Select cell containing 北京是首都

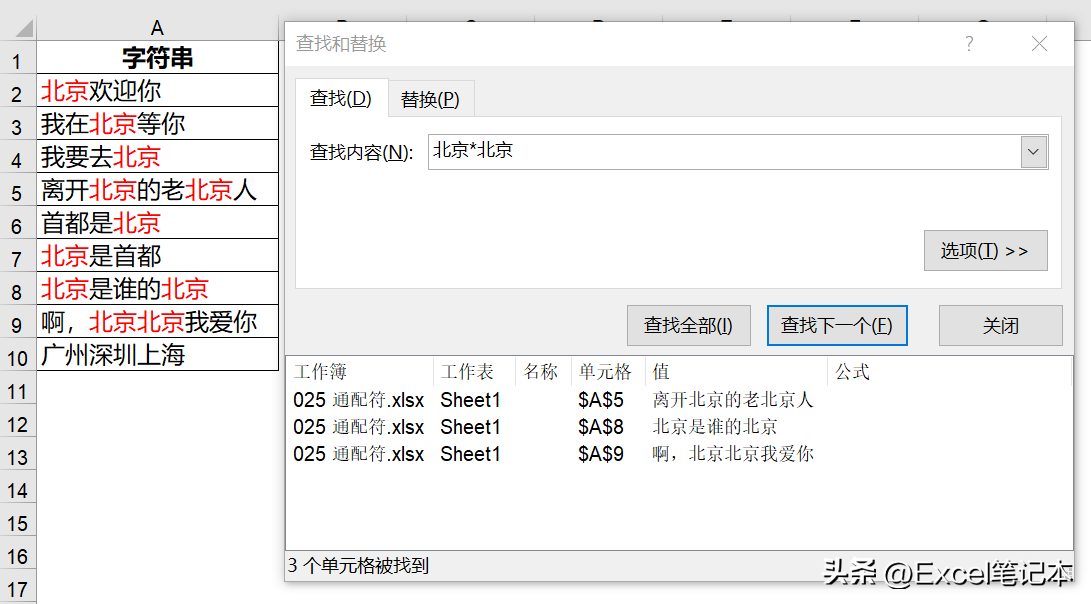pyautogui.click(x=157, y=255)
